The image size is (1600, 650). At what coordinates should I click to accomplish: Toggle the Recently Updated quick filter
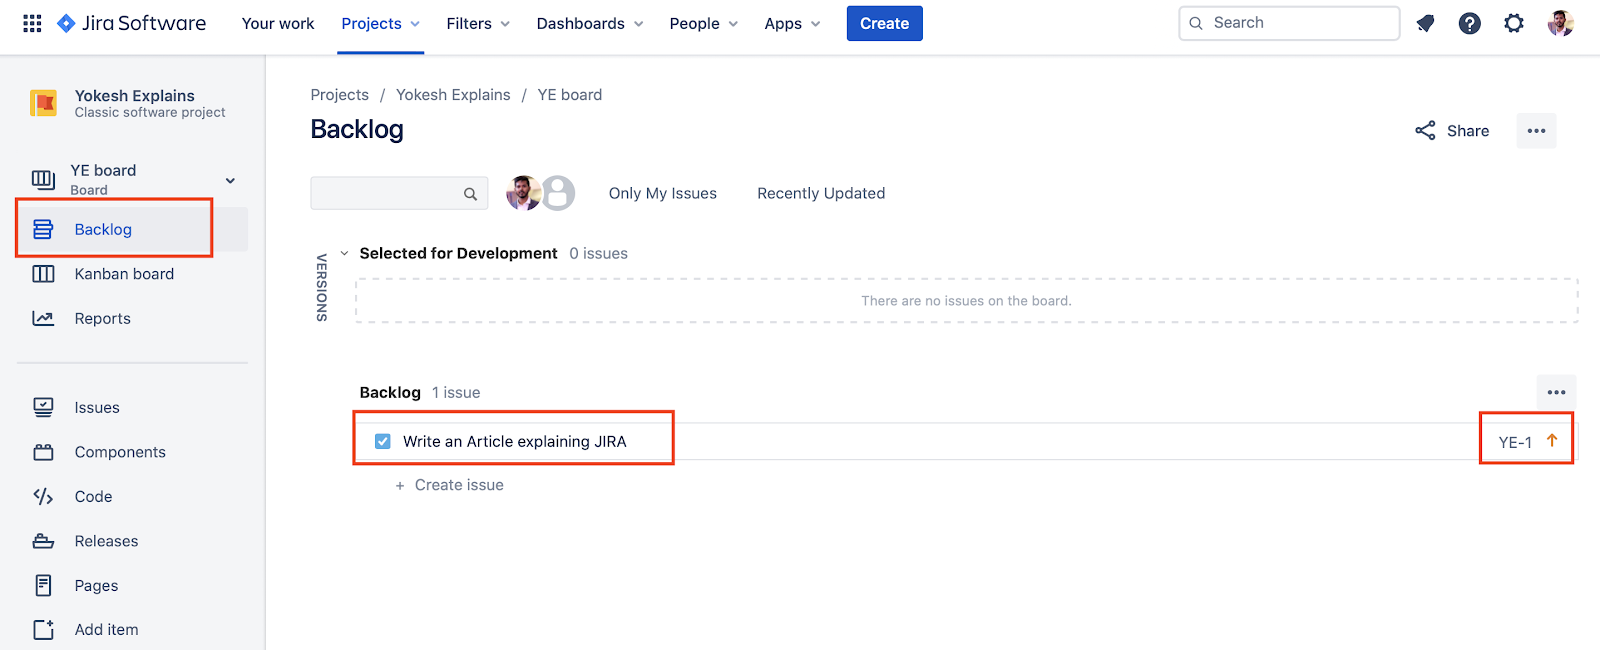(x=821, y=193)
